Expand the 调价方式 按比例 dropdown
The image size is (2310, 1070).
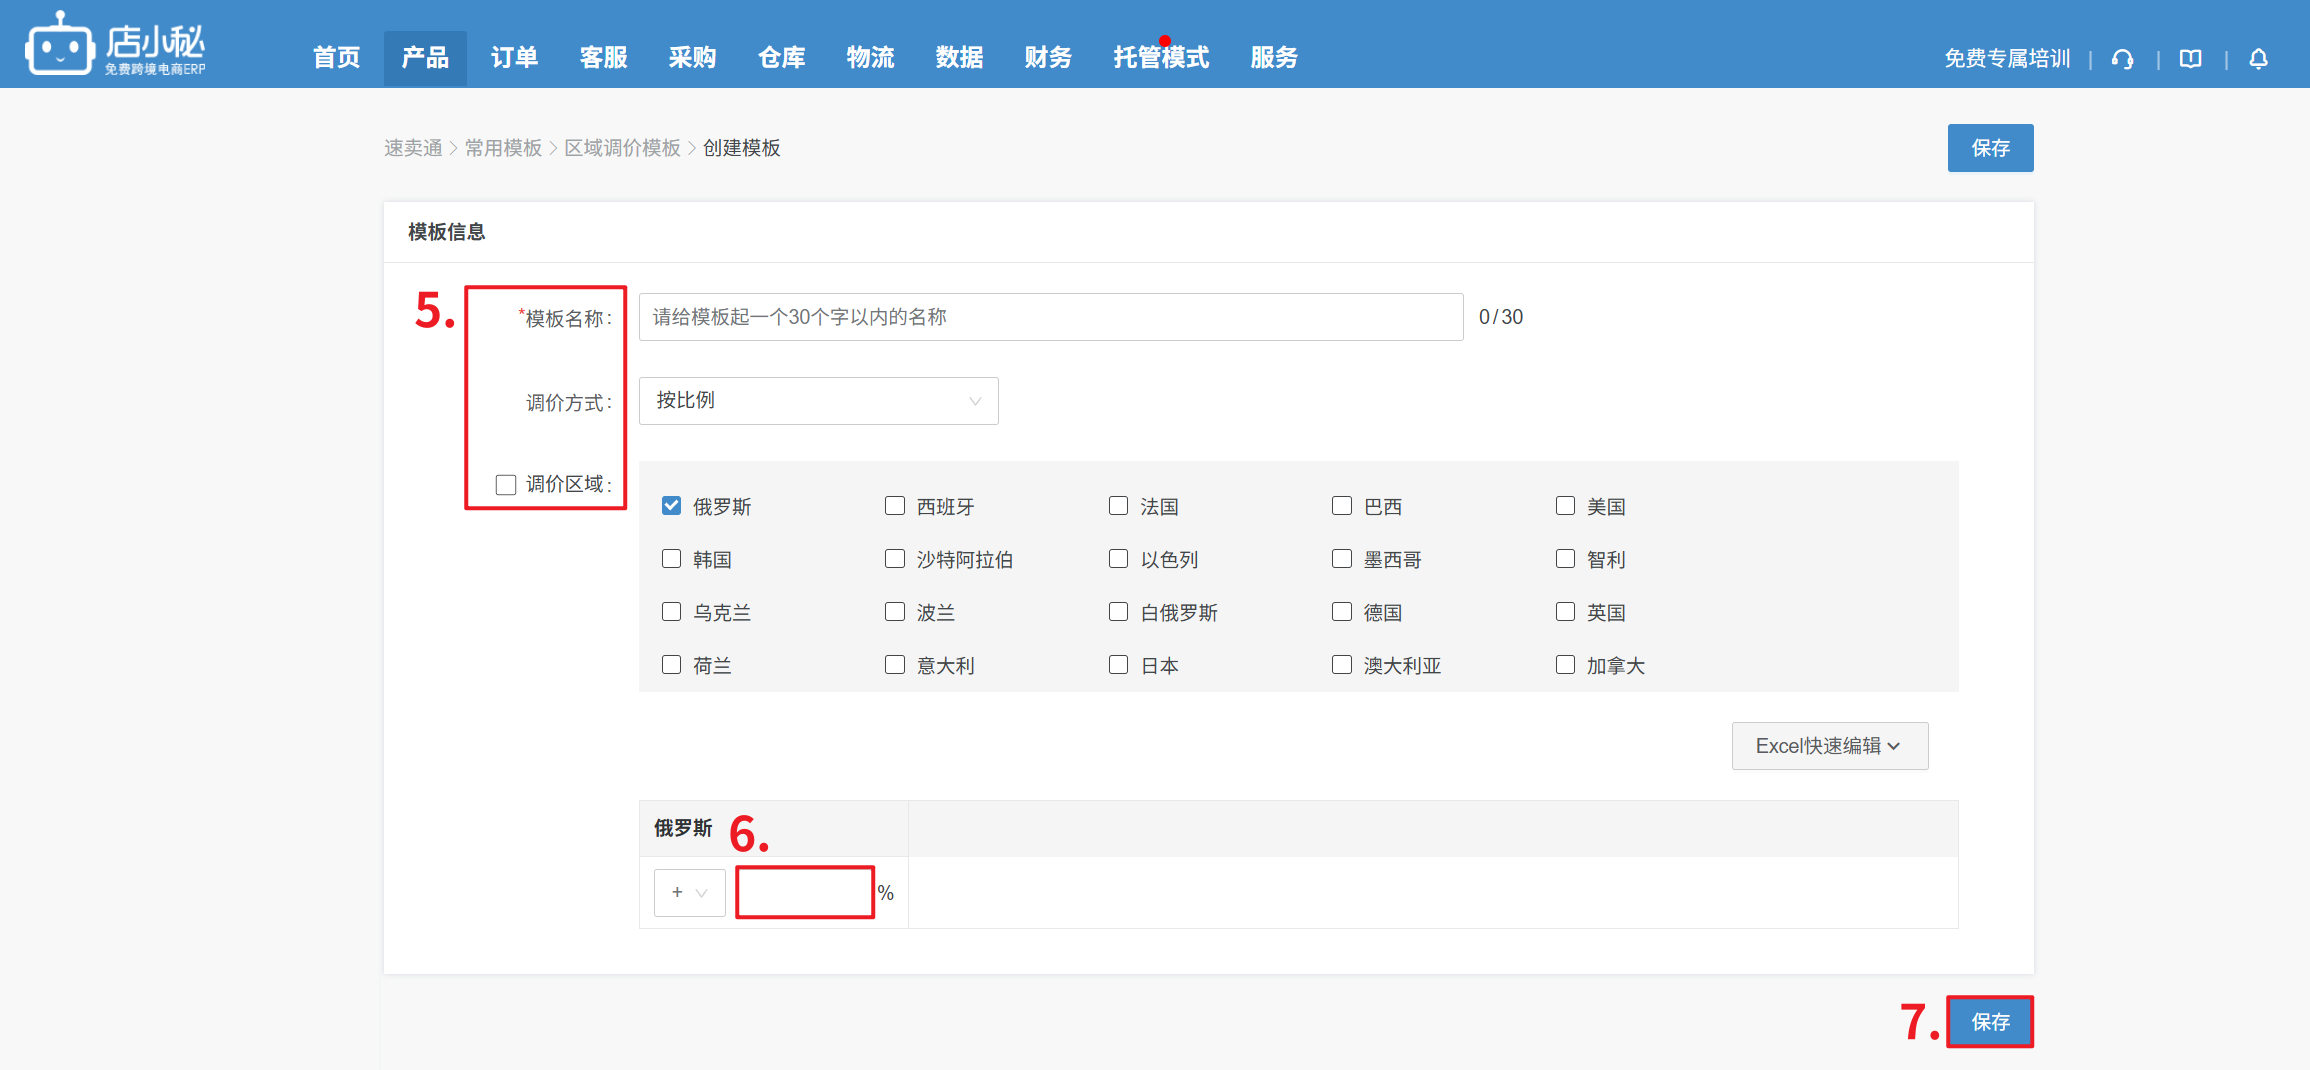818,401
